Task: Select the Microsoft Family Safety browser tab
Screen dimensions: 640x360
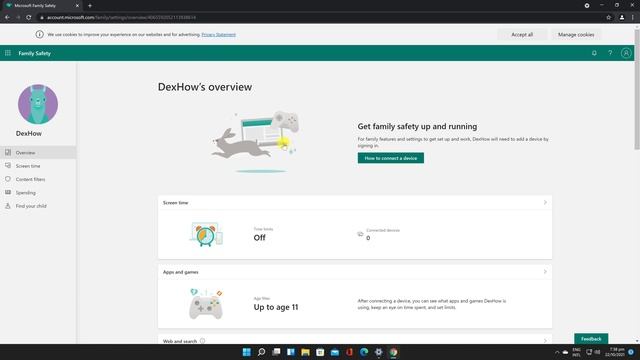Action: (x=42, y=6)
